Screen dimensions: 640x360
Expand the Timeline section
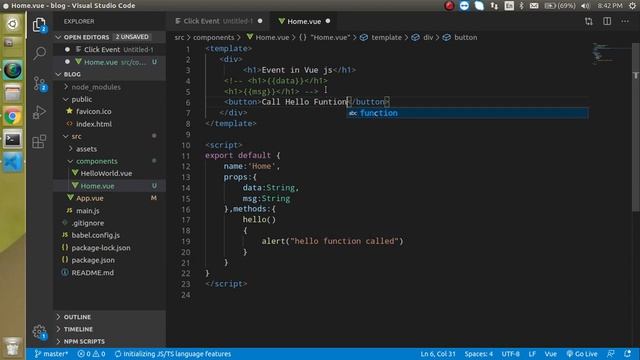(x=109, y=329)
